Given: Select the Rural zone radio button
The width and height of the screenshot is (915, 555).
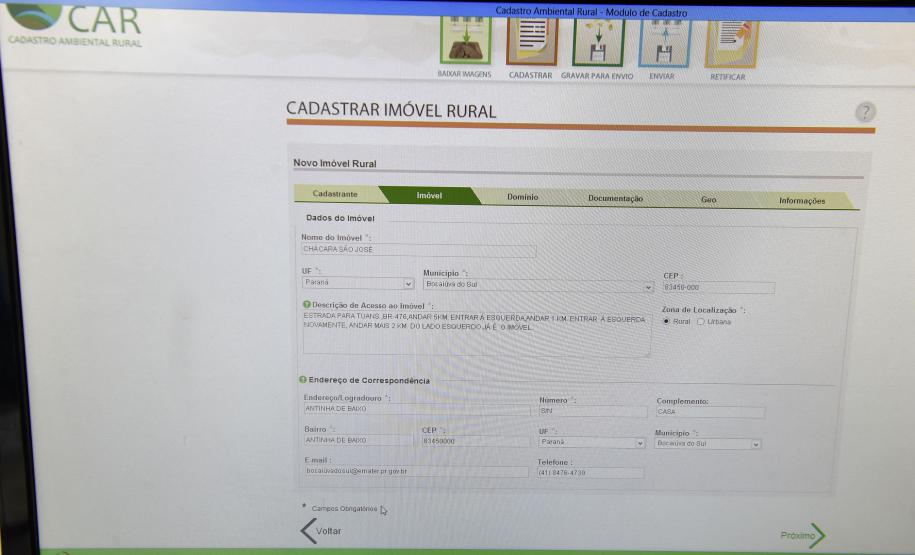Looking at the screenshot, I should (666, 321).
